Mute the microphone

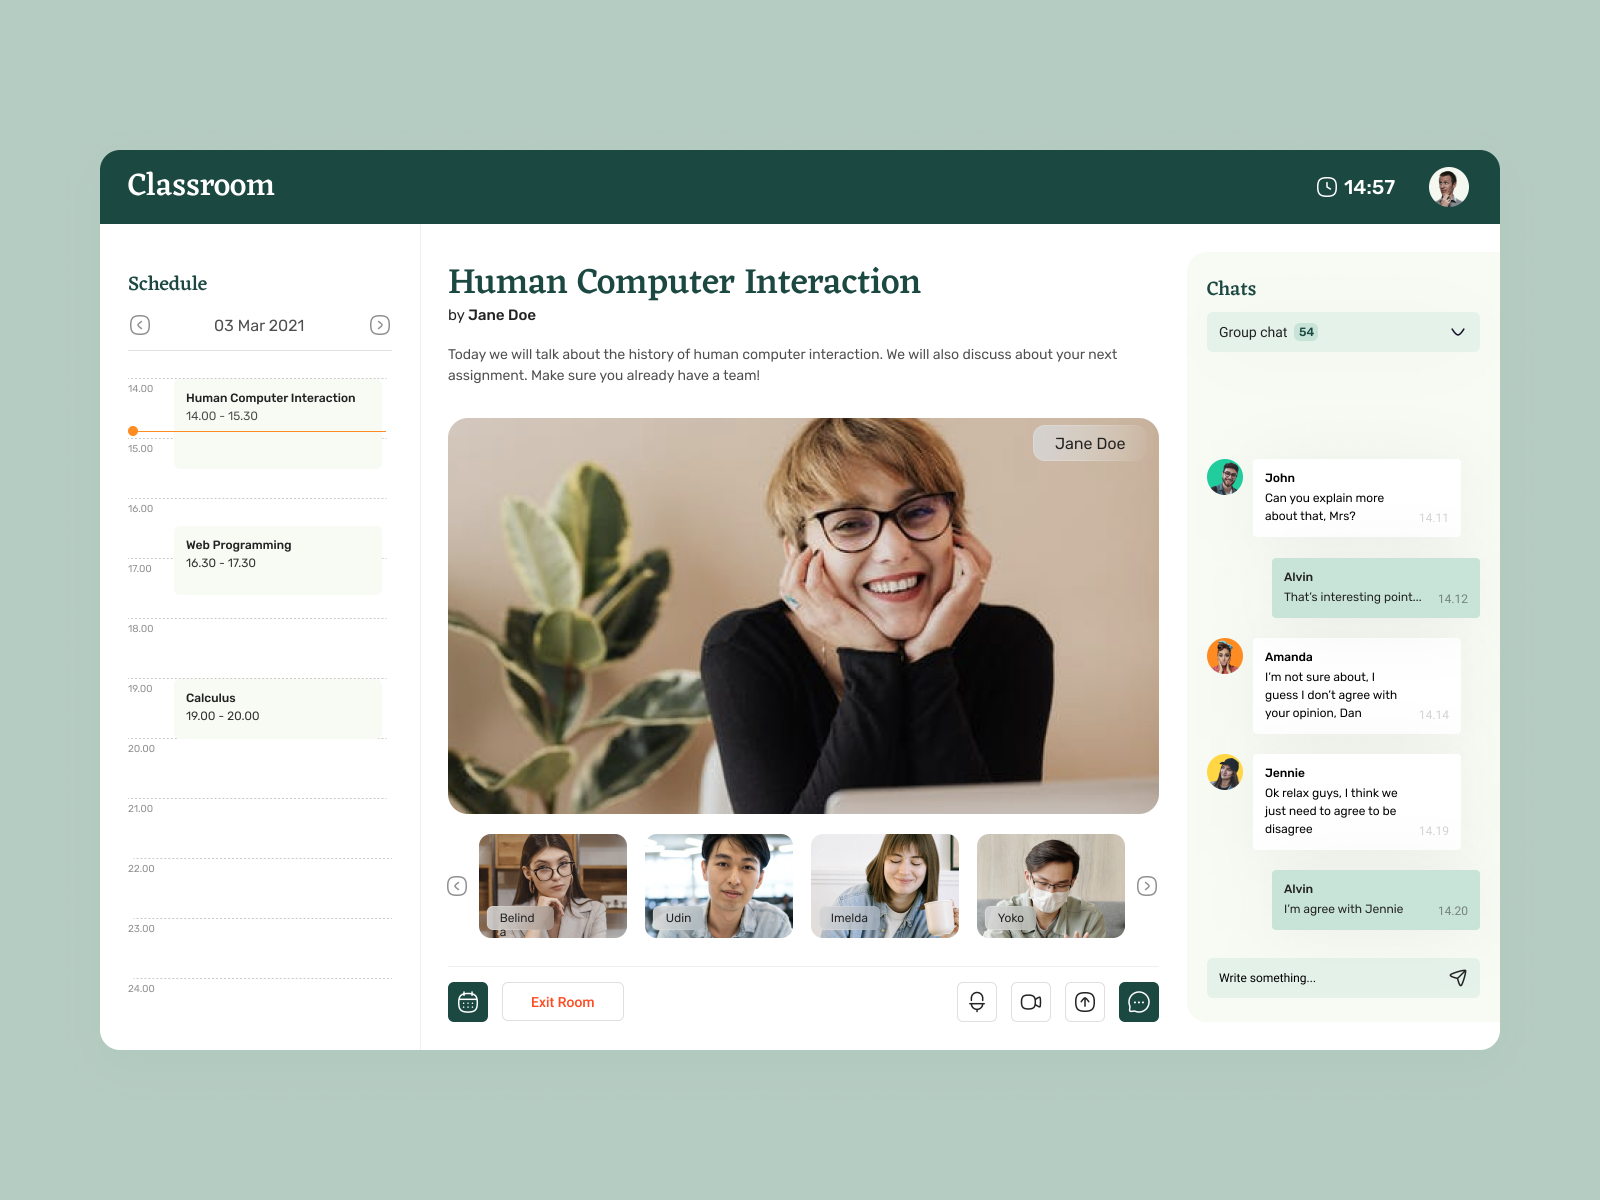click(x=977, y=1001)
